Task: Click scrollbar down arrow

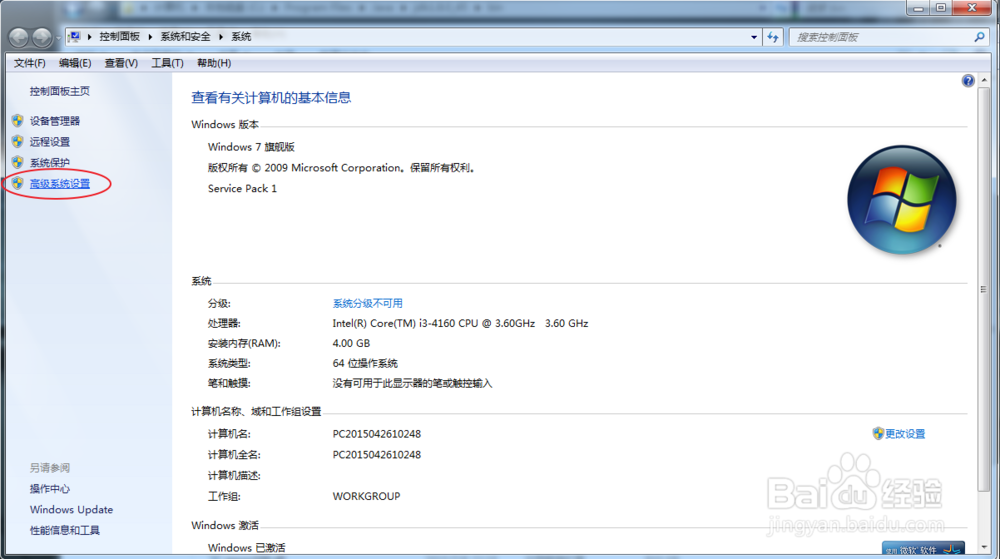Action: click(x=983, y=548)
